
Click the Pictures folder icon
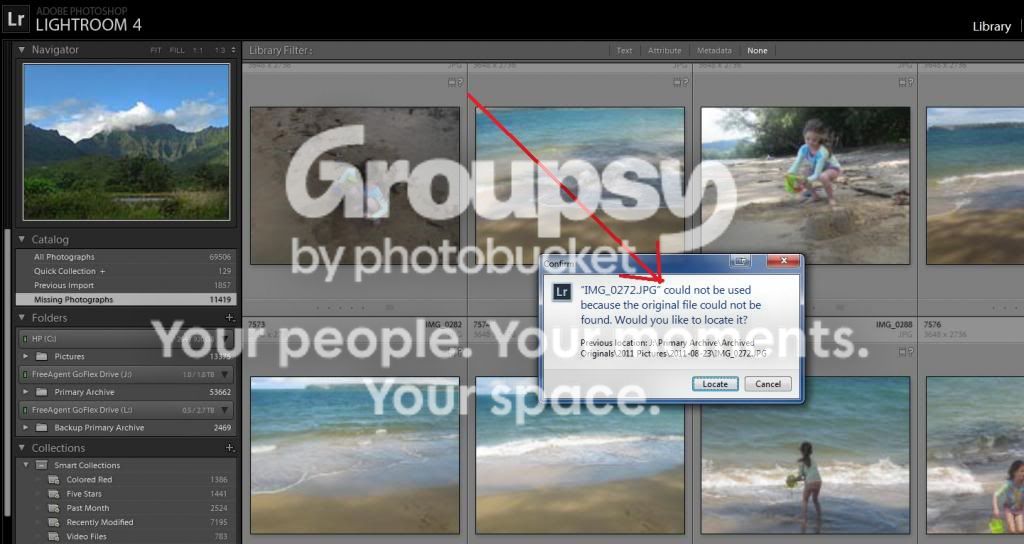click(x=42, y=357)
